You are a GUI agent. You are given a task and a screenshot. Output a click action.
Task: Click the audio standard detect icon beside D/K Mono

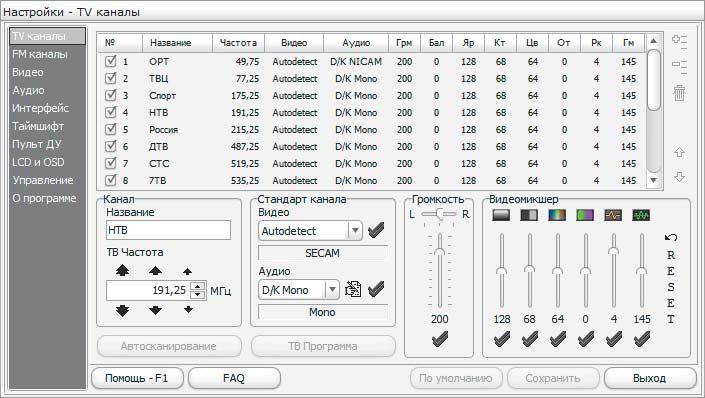pos(353,289)
